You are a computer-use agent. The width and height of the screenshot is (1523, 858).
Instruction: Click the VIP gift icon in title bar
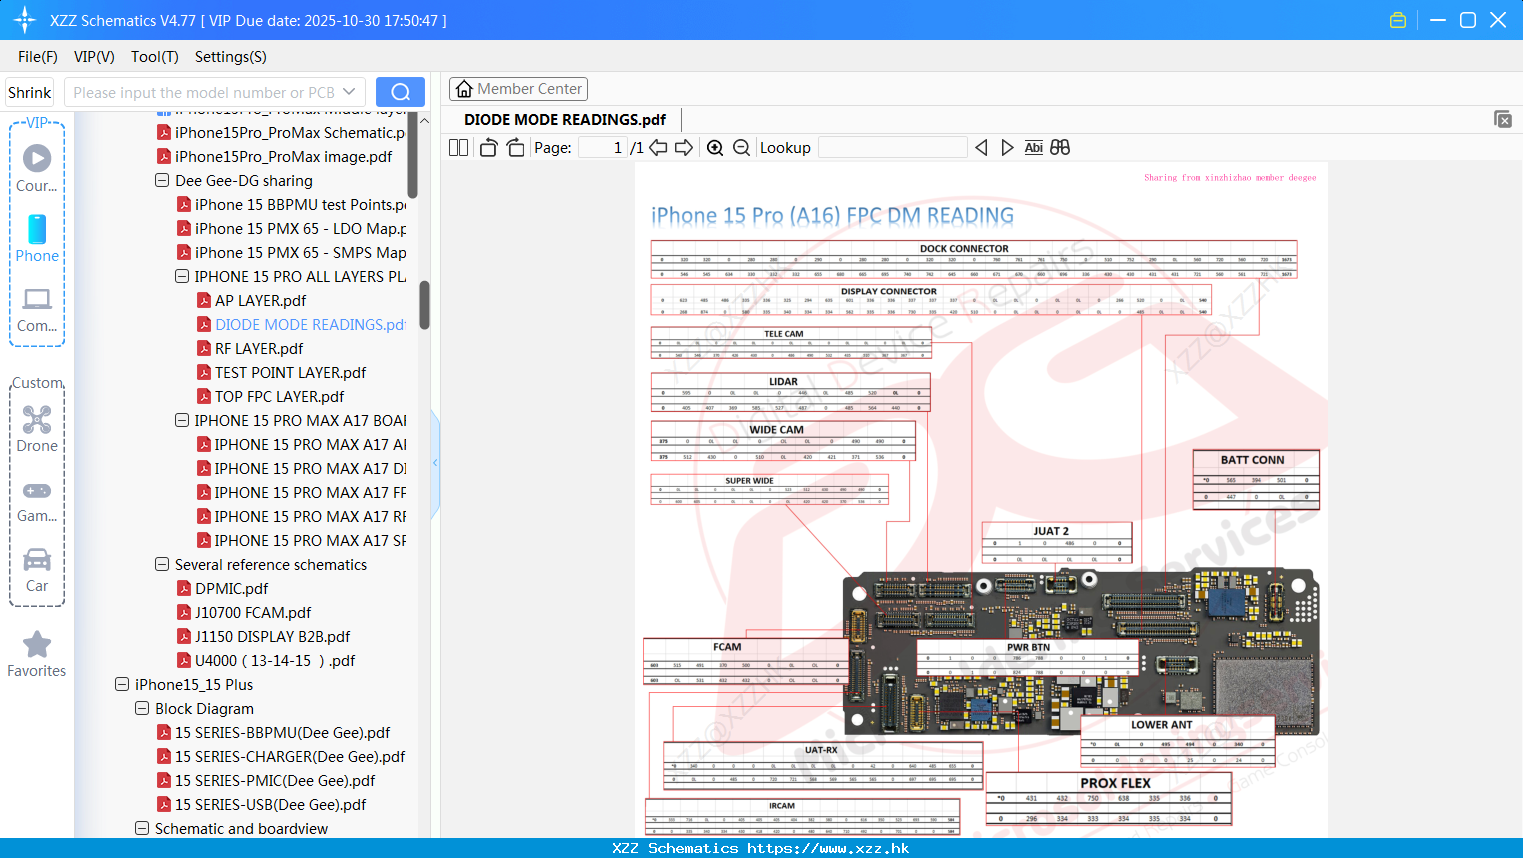point(1398,20)
